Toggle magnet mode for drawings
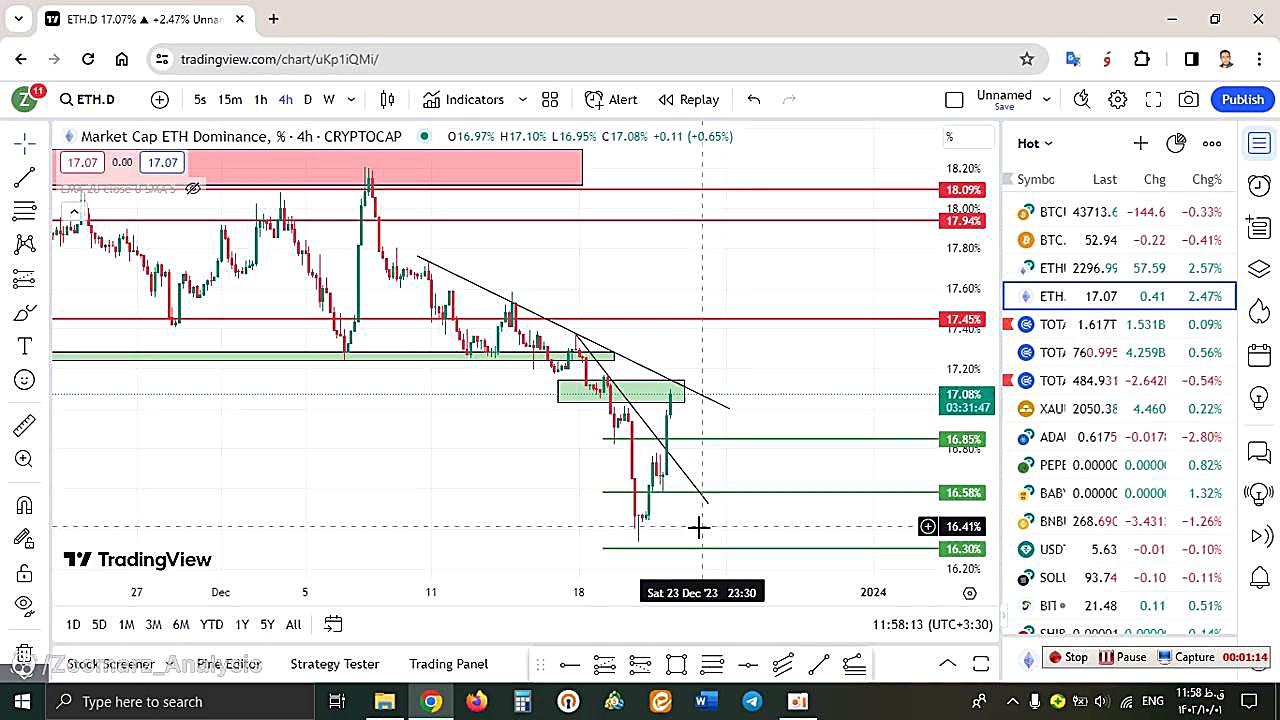This screenshot has height=720, width=1280. coord(25,505)
